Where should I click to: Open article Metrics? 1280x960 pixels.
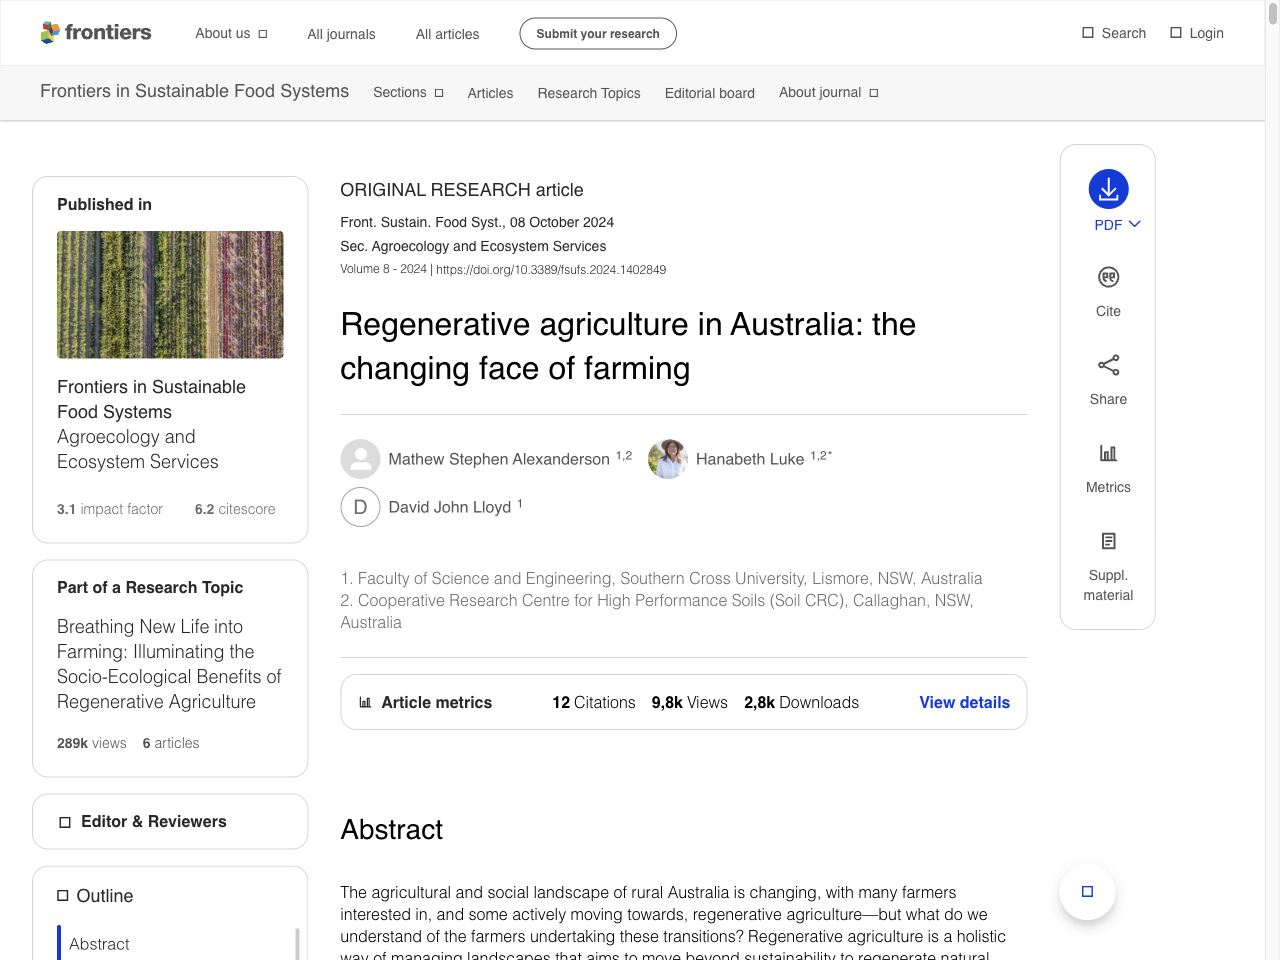1107,452
